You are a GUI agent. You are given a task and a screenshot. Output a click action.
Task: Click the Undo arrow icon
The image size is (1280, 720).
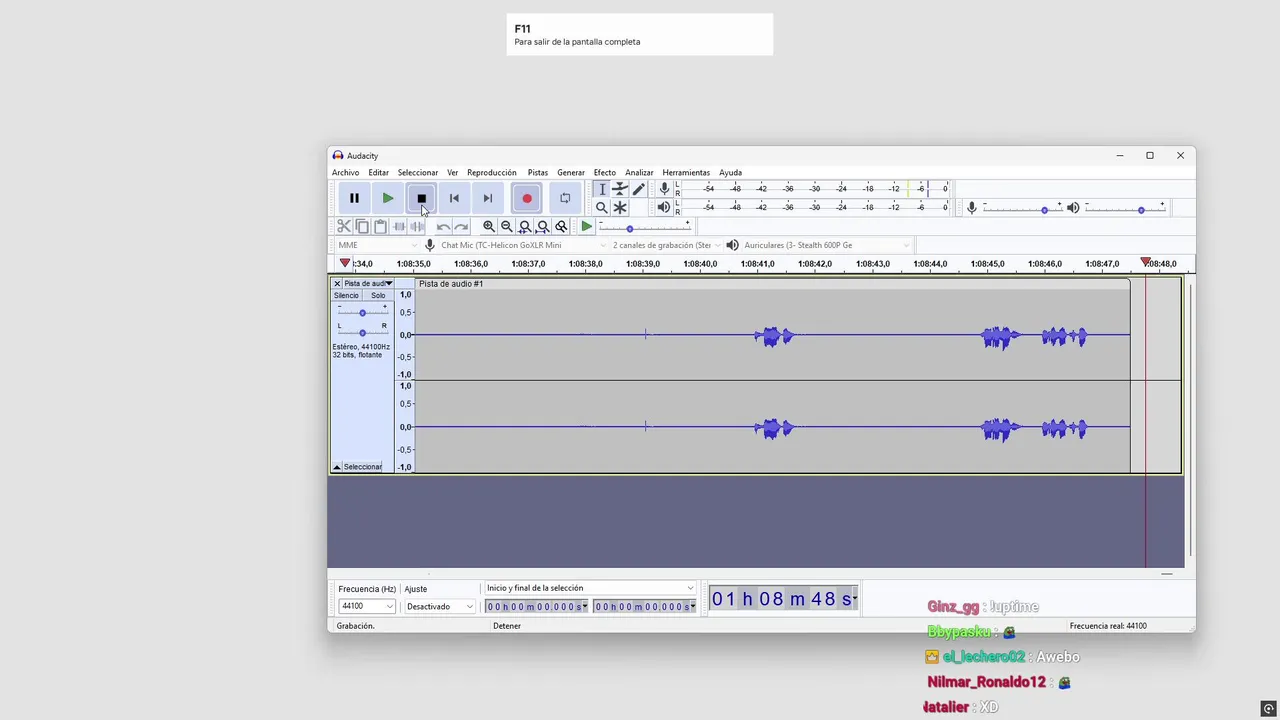tap(443, 227)
